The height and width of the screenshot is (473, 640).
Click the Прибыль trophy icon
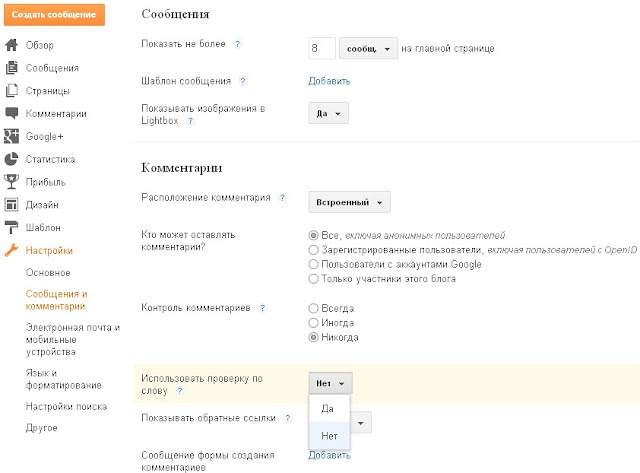(11, 182)
